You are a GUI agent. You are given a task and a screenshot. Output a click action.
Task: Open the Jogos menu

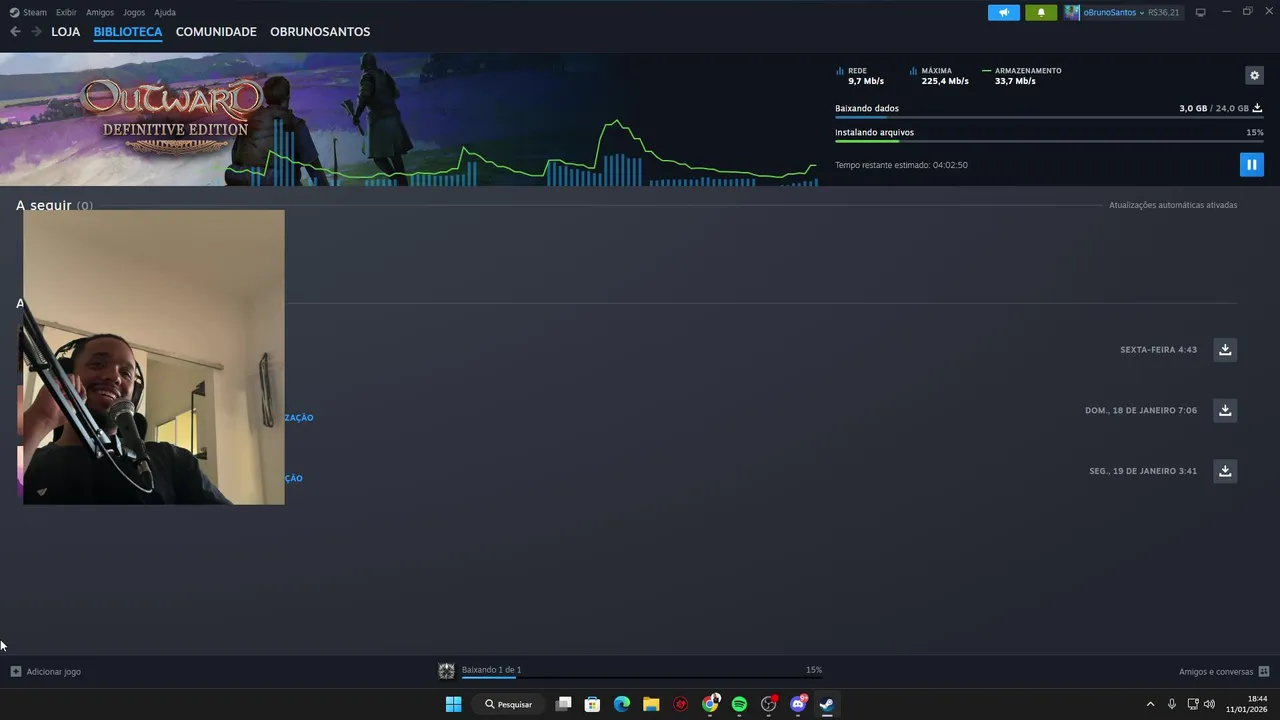134,12
